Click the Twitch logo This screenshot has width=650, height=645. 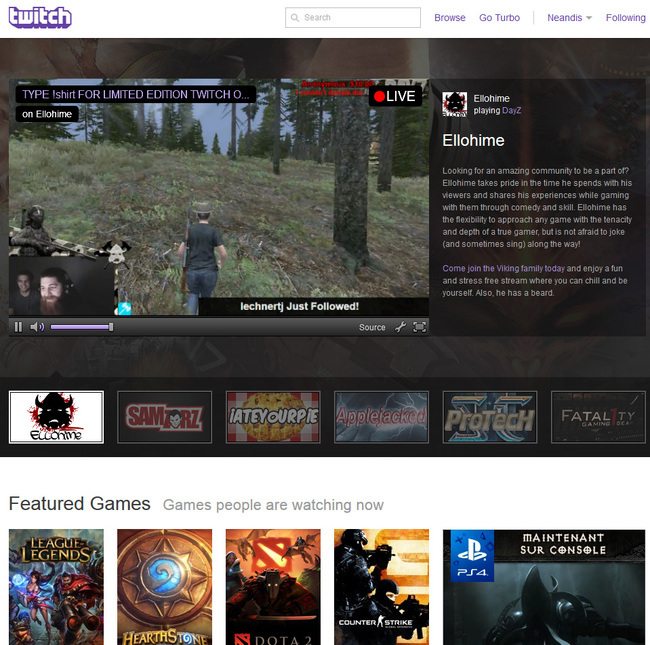click(x=40, y=18)
